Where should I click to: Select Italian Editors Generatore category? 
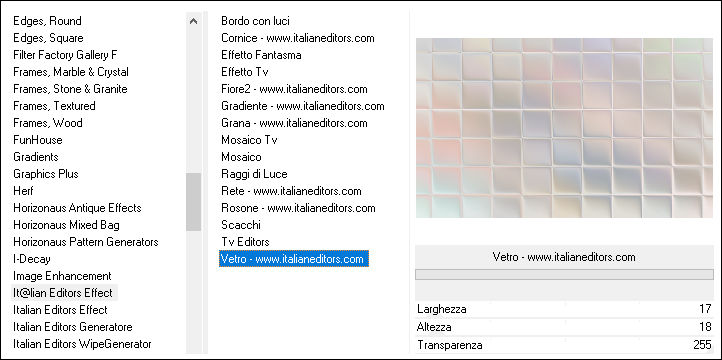tap(73, 327)
